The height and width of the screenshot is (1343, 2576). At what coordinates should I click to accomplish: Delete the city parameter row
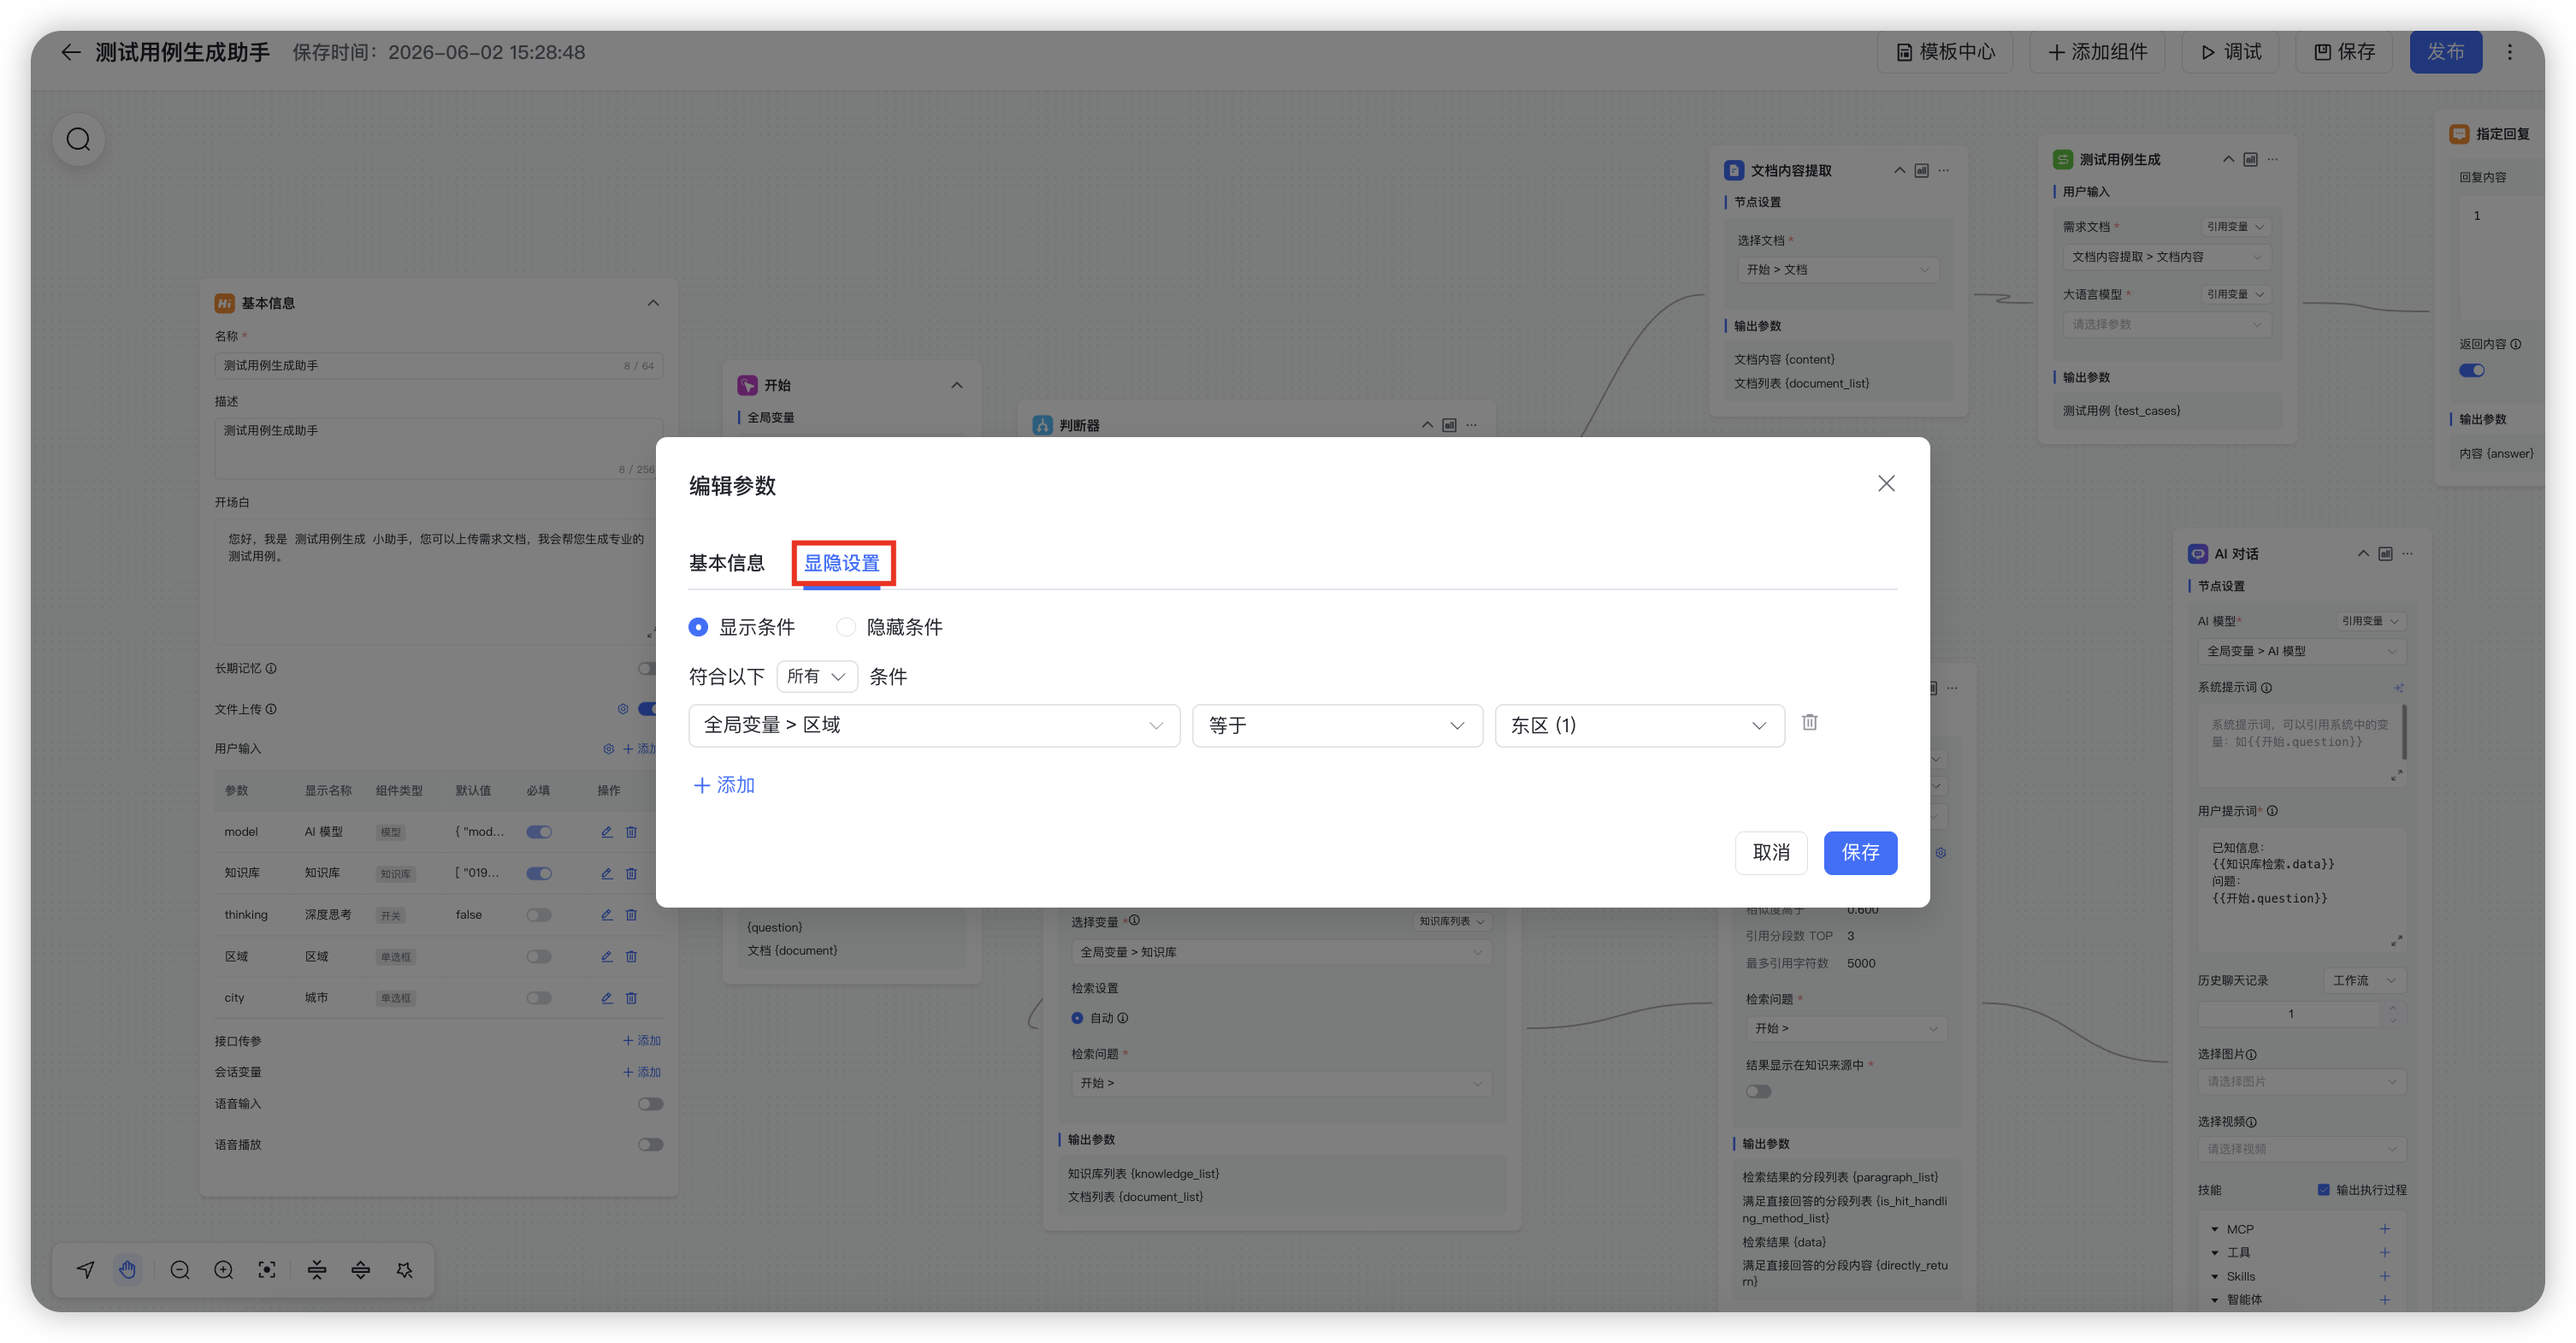631,998
